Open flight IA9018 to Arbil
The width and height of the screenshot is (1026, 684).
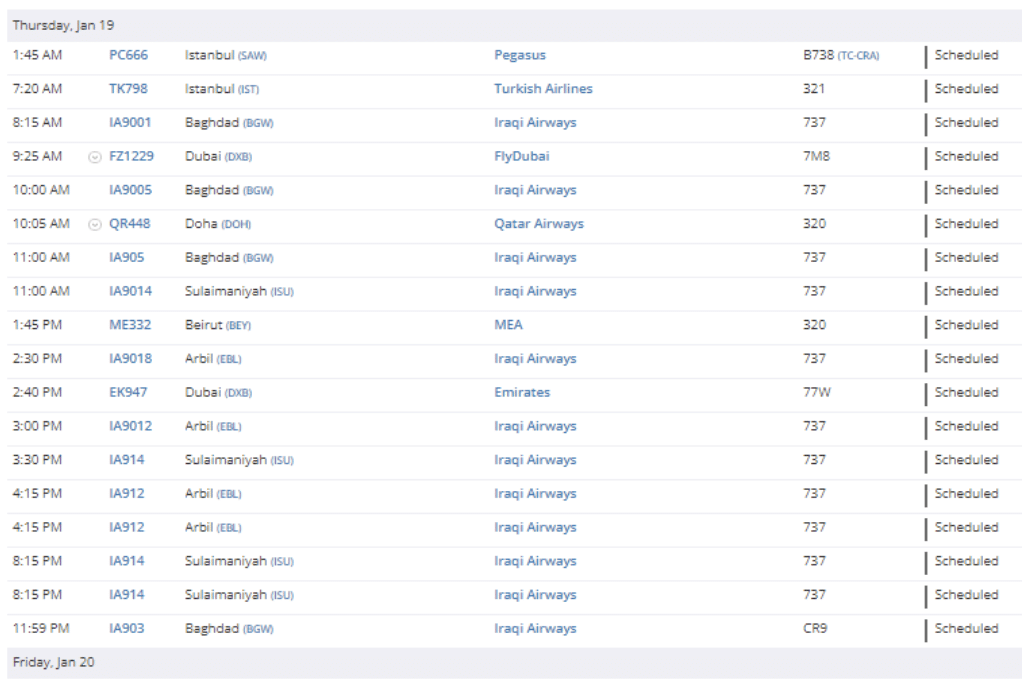(130, 359)
